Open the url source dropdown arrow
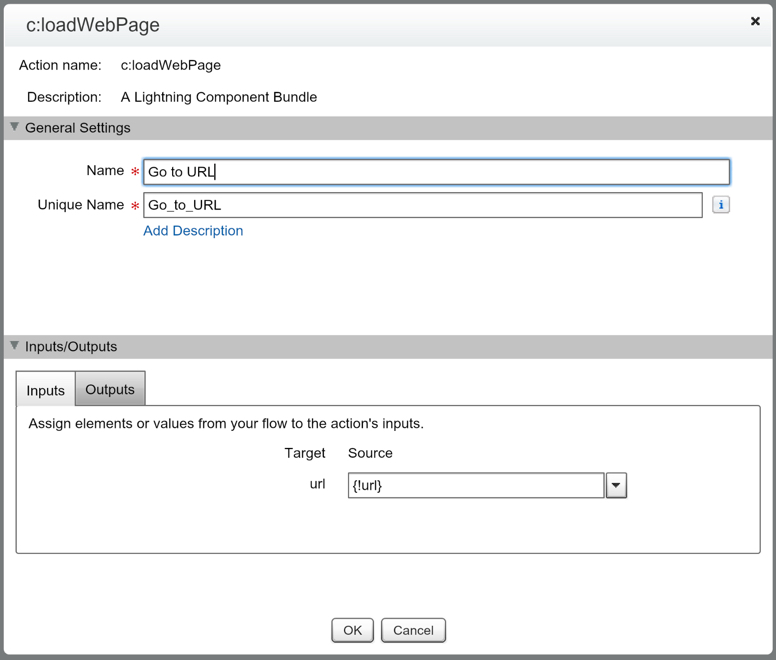Screen dimensions: 776x660 [x=616, y=486]
